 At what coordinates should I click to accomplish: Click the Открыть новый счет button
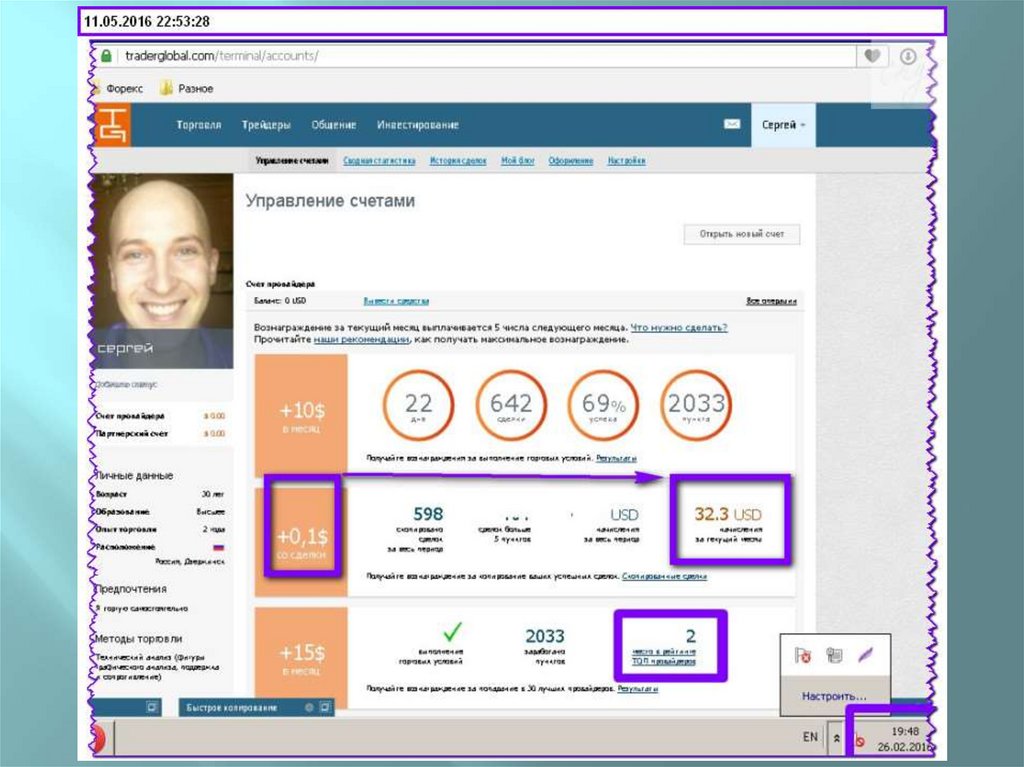742,234
